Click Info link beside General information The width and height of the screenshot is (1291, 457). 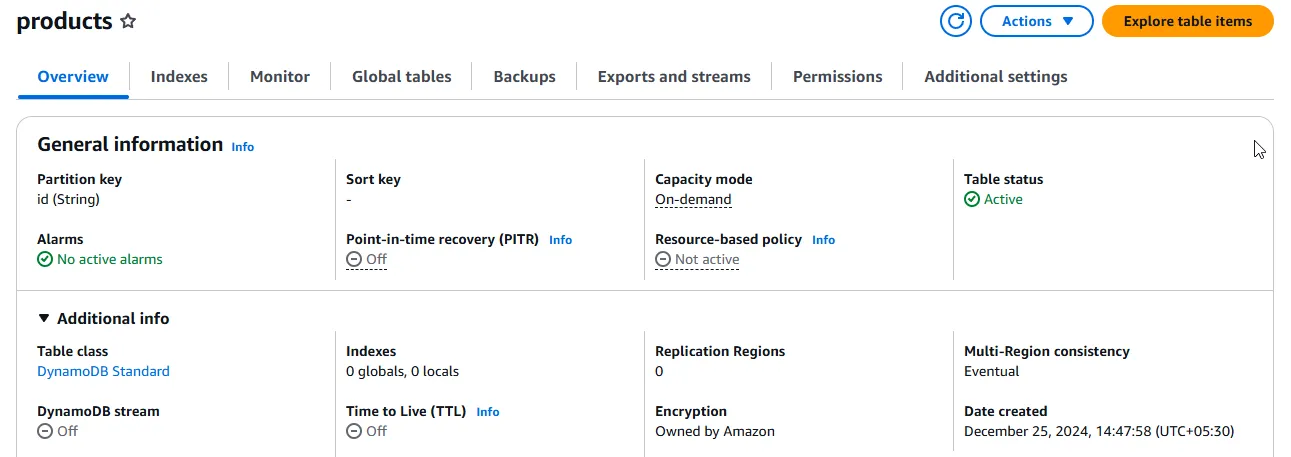[x=243, y=146]
